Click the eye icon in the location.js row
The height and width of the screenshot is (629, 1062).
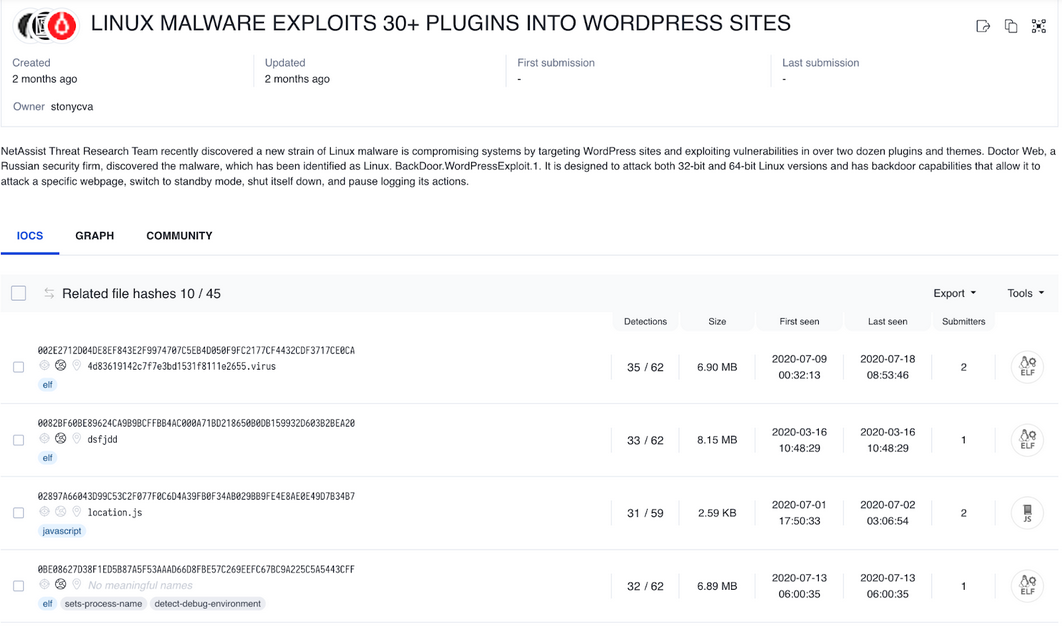point(44,512)
